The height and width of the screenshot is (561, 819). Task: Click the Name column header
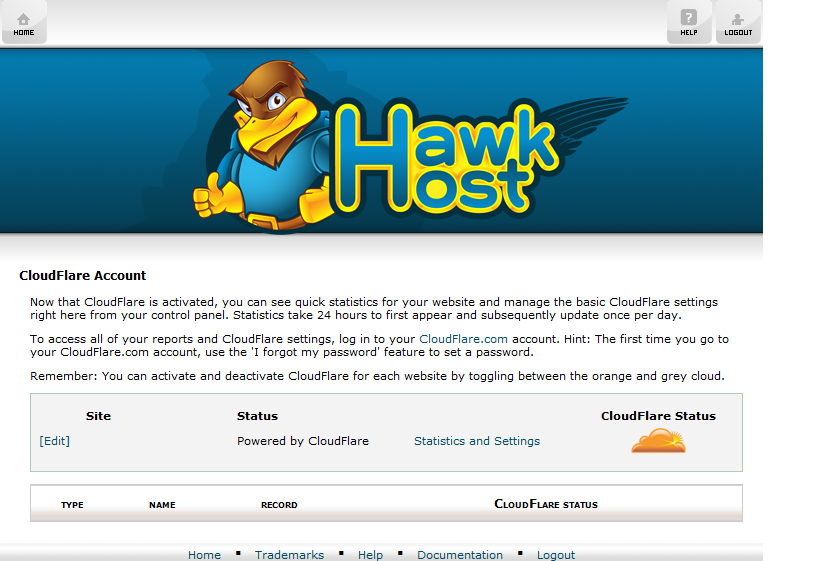tap(162, 505)
